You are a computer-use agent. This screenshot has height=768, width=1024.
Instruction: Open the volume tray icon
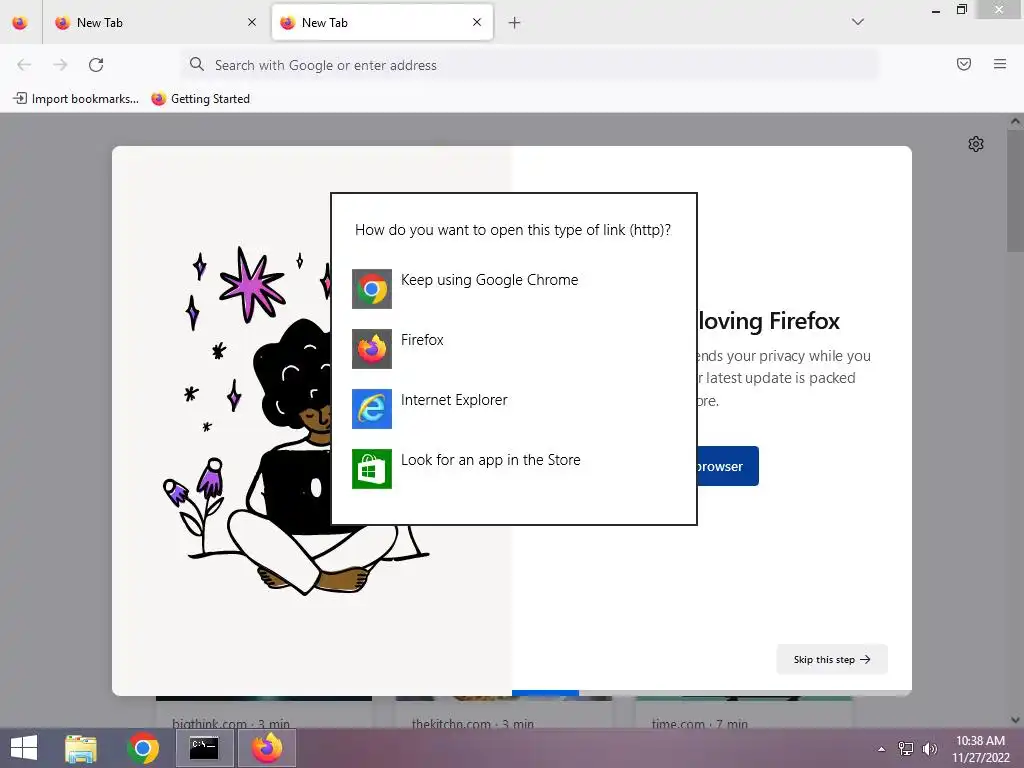(930, 748)
